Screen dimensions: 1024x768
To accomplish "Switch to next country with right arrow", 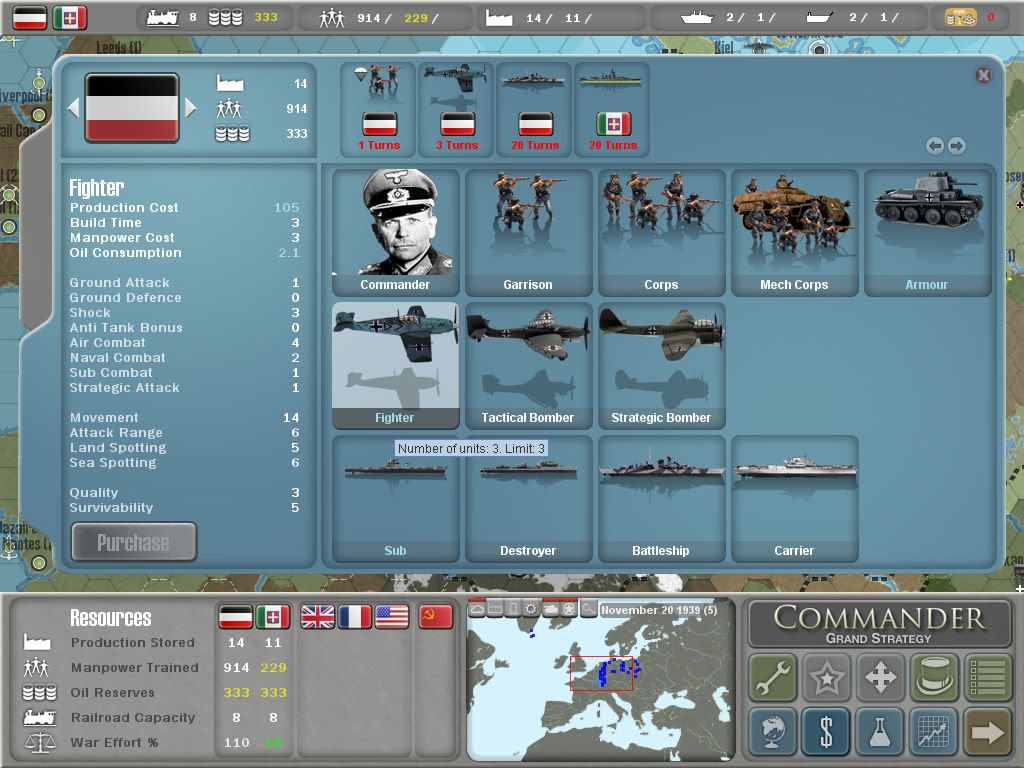I will 191,108.
